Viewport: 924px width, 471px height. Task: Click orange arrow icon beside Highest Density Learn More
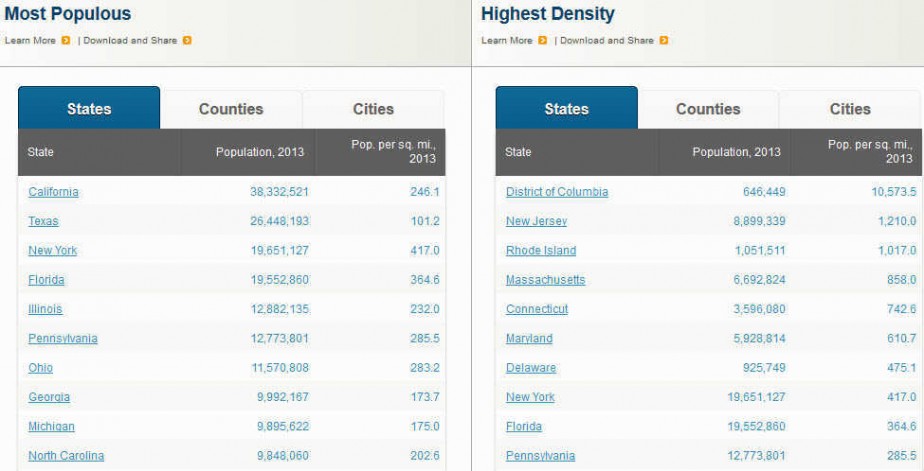click(542, 41)
